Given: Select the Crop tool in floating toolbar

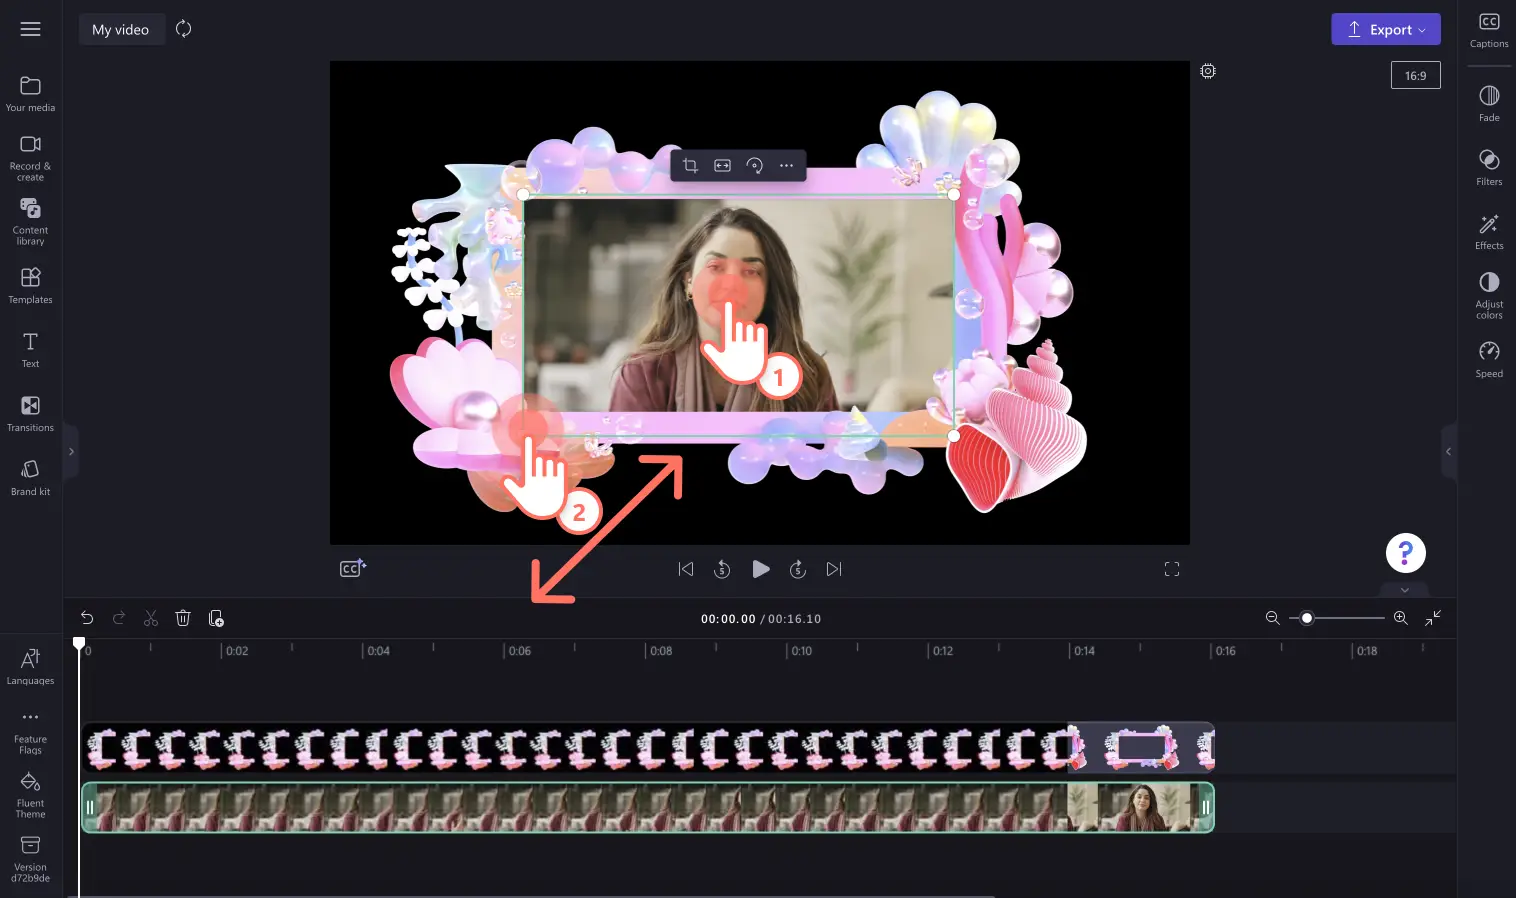Looking at the screenshot, I should click(x=690, y=165).
